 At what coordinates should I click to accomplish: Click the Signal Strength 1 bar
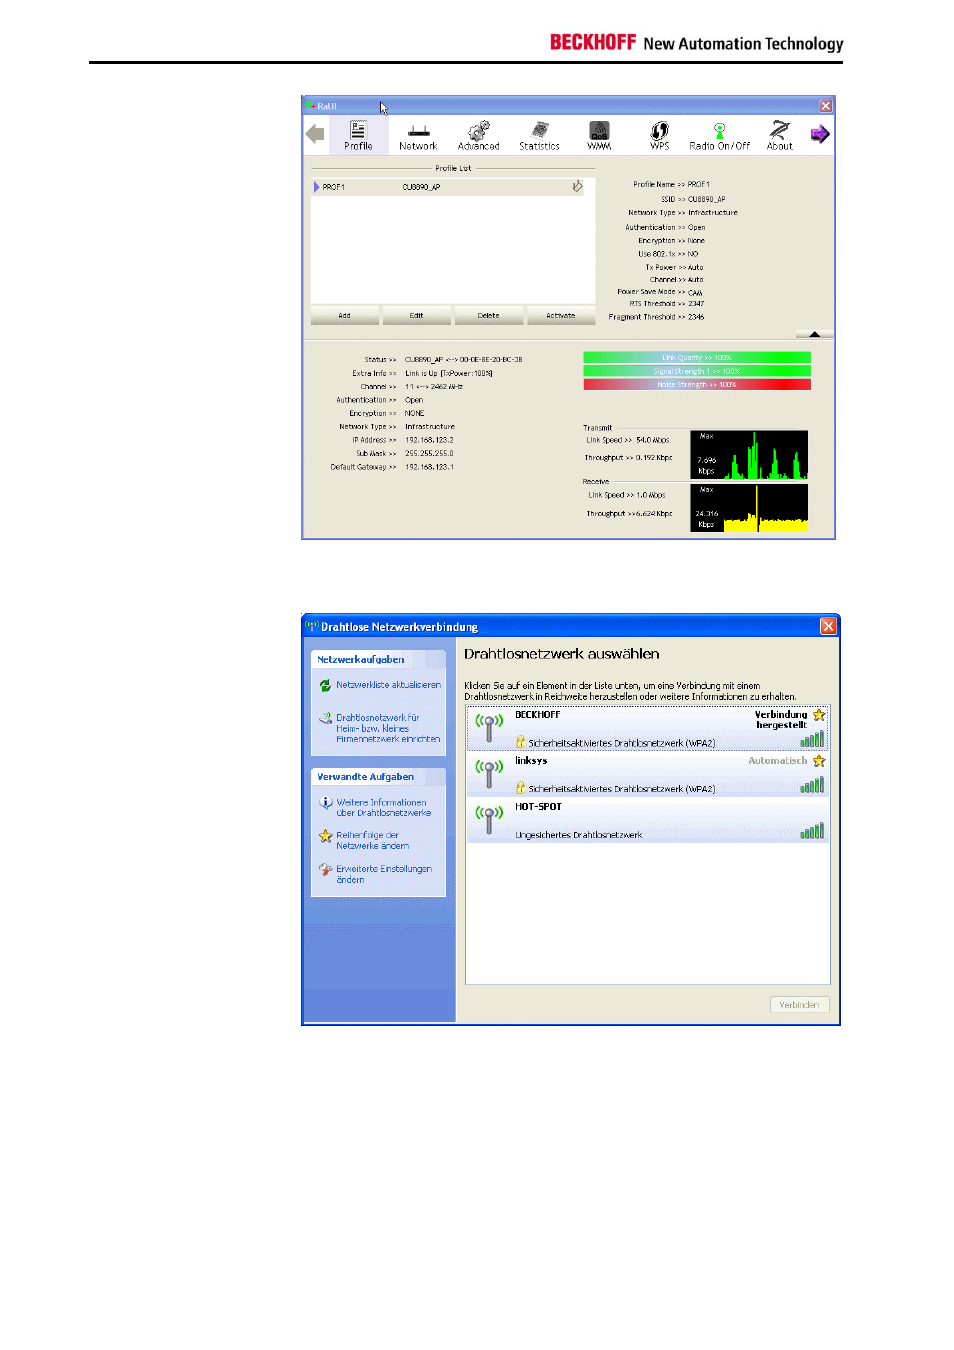click(697, 371)
